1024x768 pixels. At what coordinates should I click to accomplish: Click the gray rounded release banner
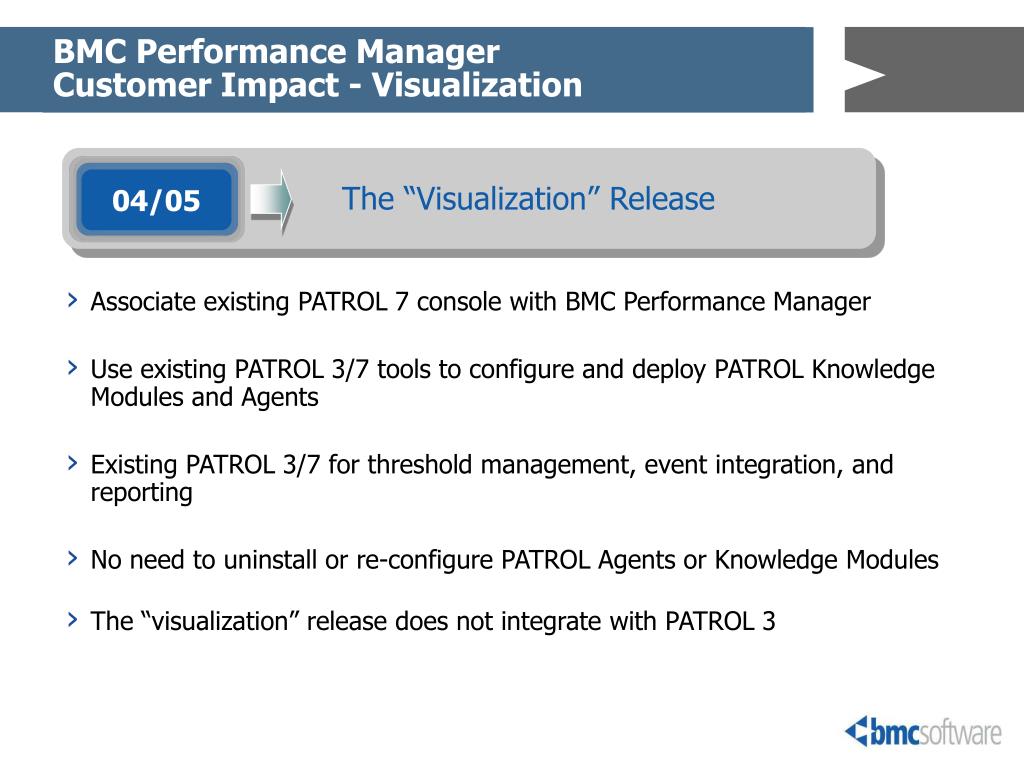tap(473, 202)
